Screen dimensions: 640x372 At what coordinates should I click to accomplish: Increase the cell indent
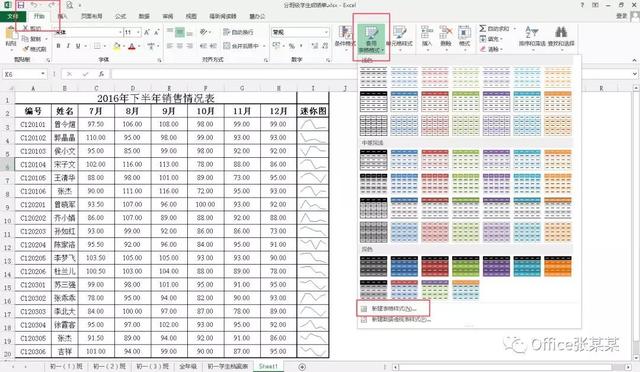(x=213, y=46)
